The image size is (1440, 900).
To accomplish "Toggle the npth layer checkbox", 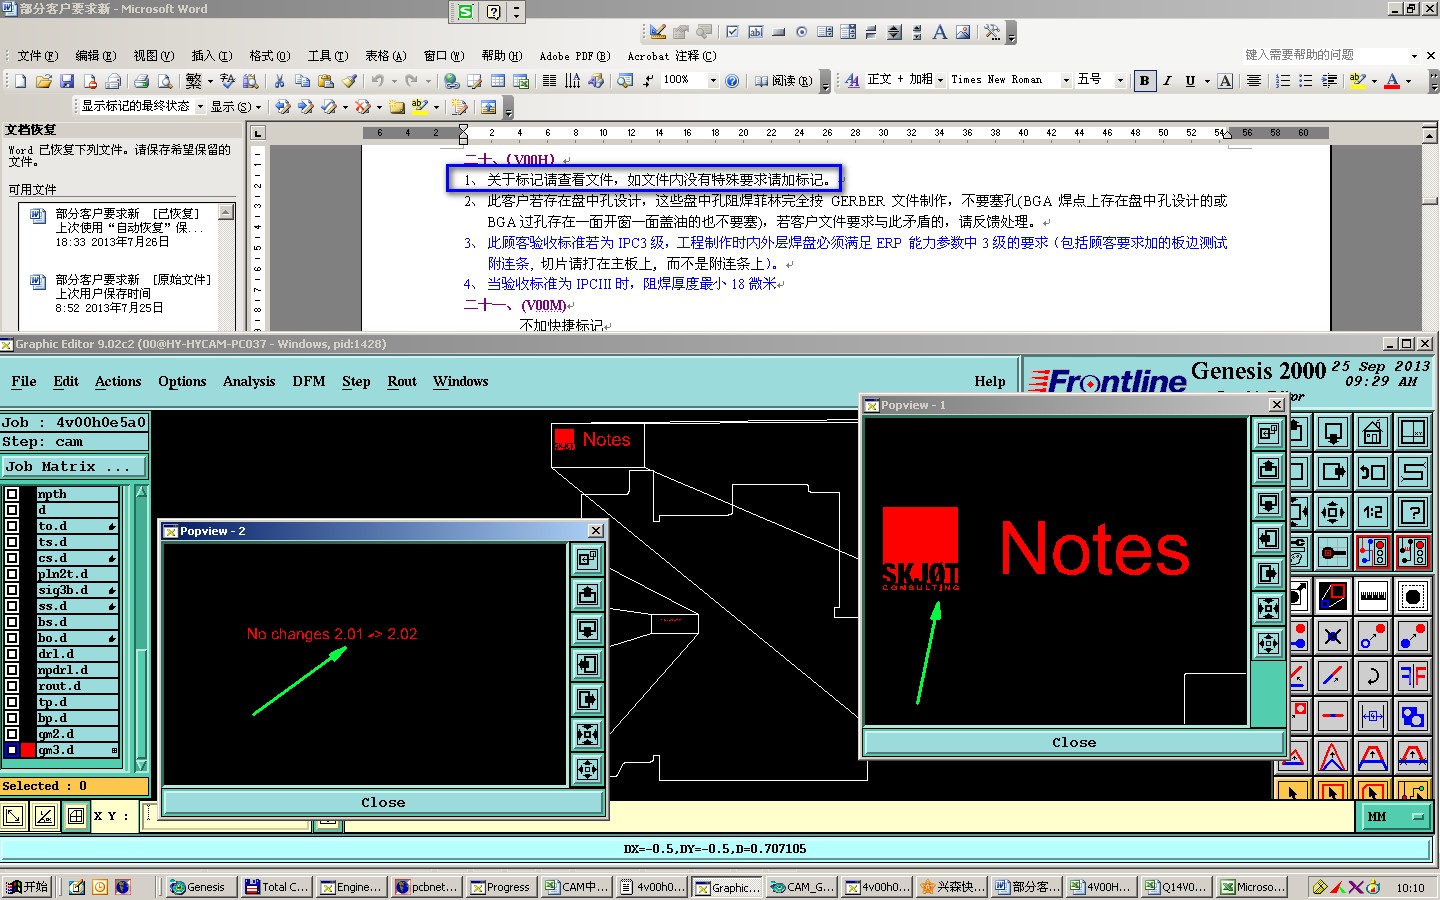I will pyautogui.click(x=12, y=494).
